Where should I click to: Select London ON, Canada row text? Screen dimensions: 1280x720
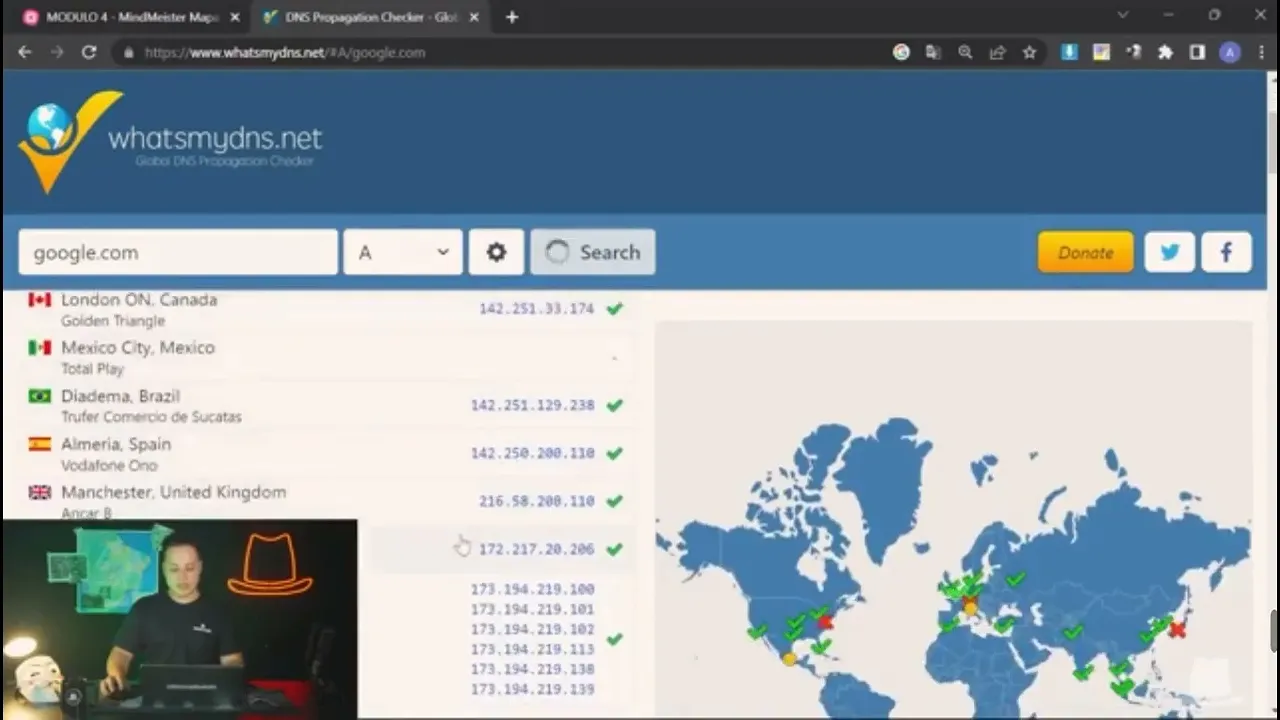click(x=139, y=300)
